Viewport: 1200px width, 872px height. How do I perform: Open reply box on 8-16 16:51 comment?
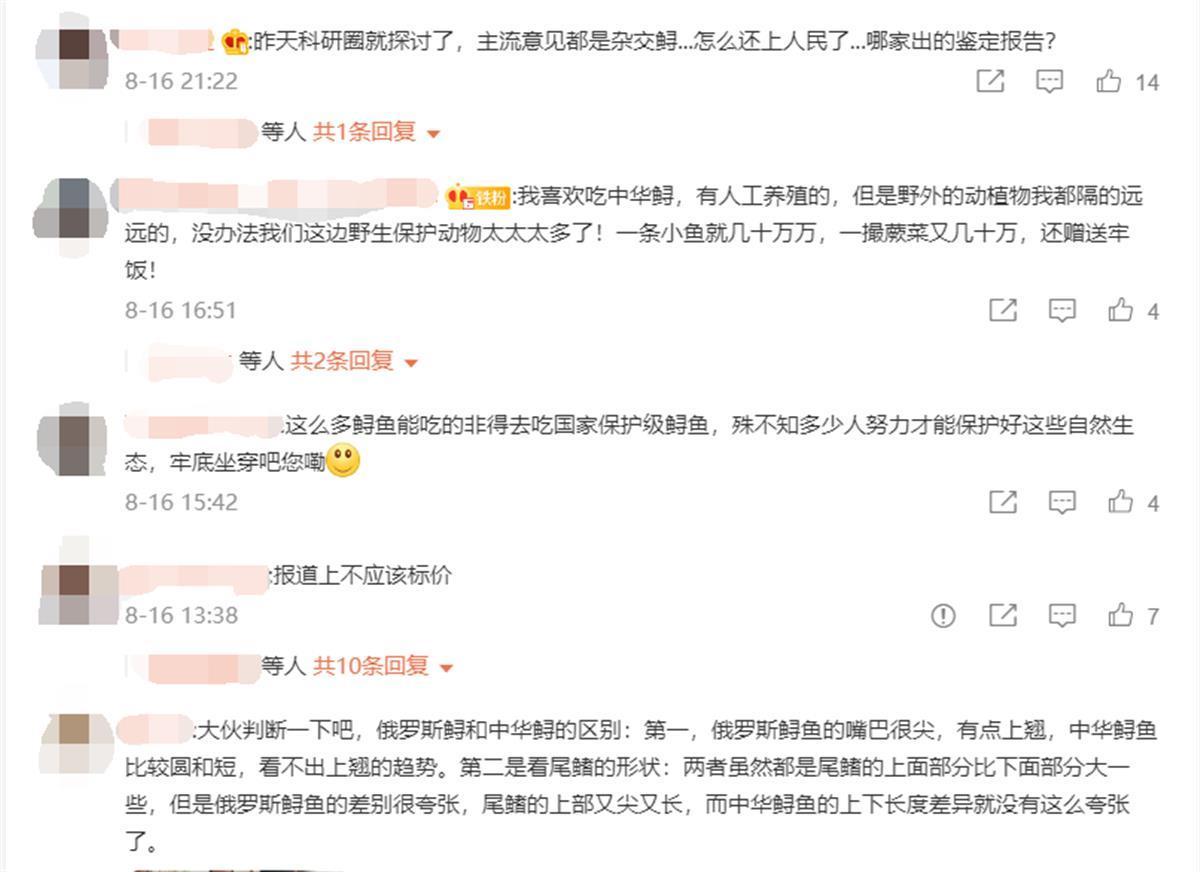point(1062,311)
